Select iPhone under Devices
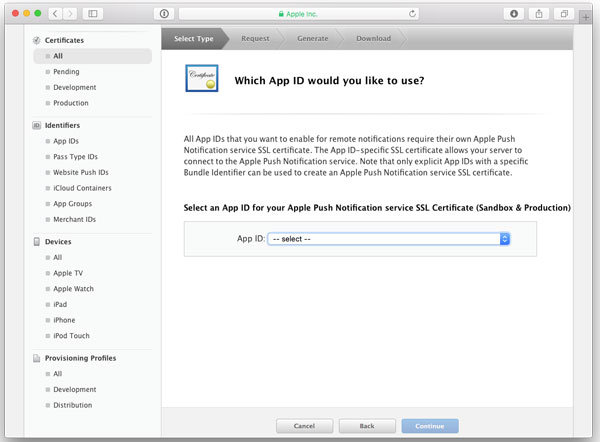Image resolution: width=600 pixels, height=442 pixels. 66,319
